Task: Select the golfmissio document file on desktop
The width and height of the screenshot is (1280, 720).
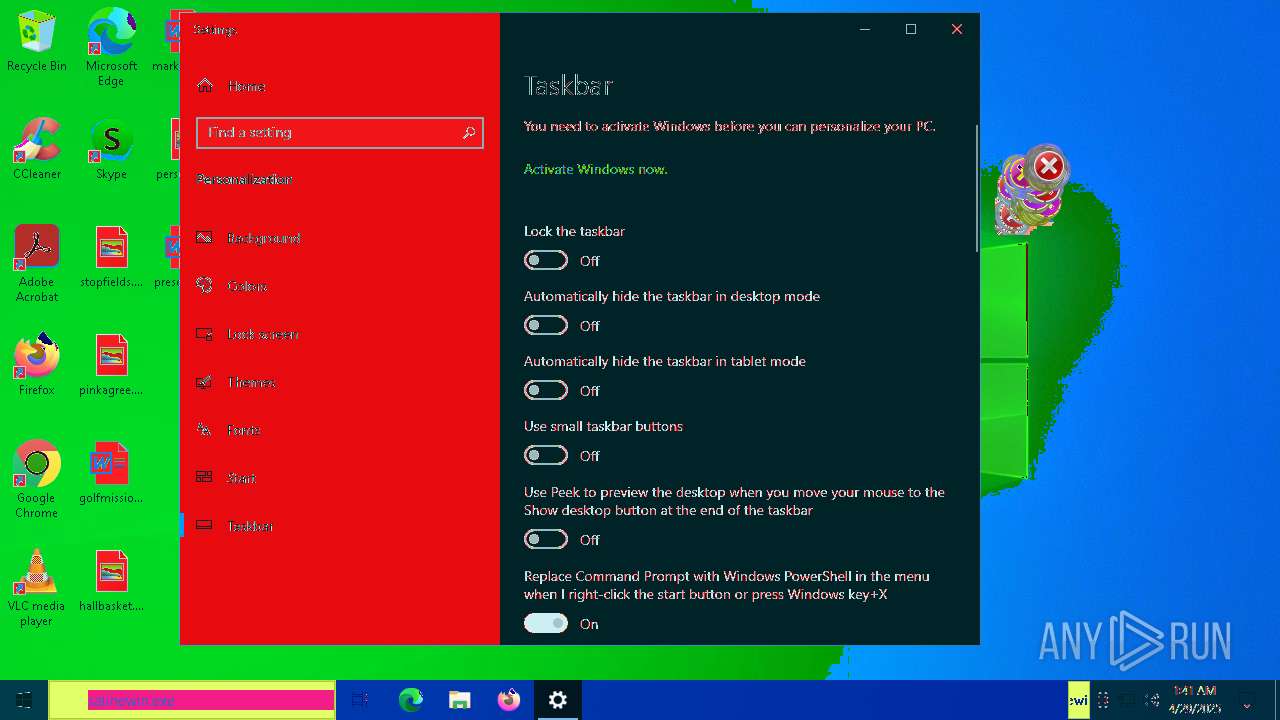Action: tap(111, 473)
